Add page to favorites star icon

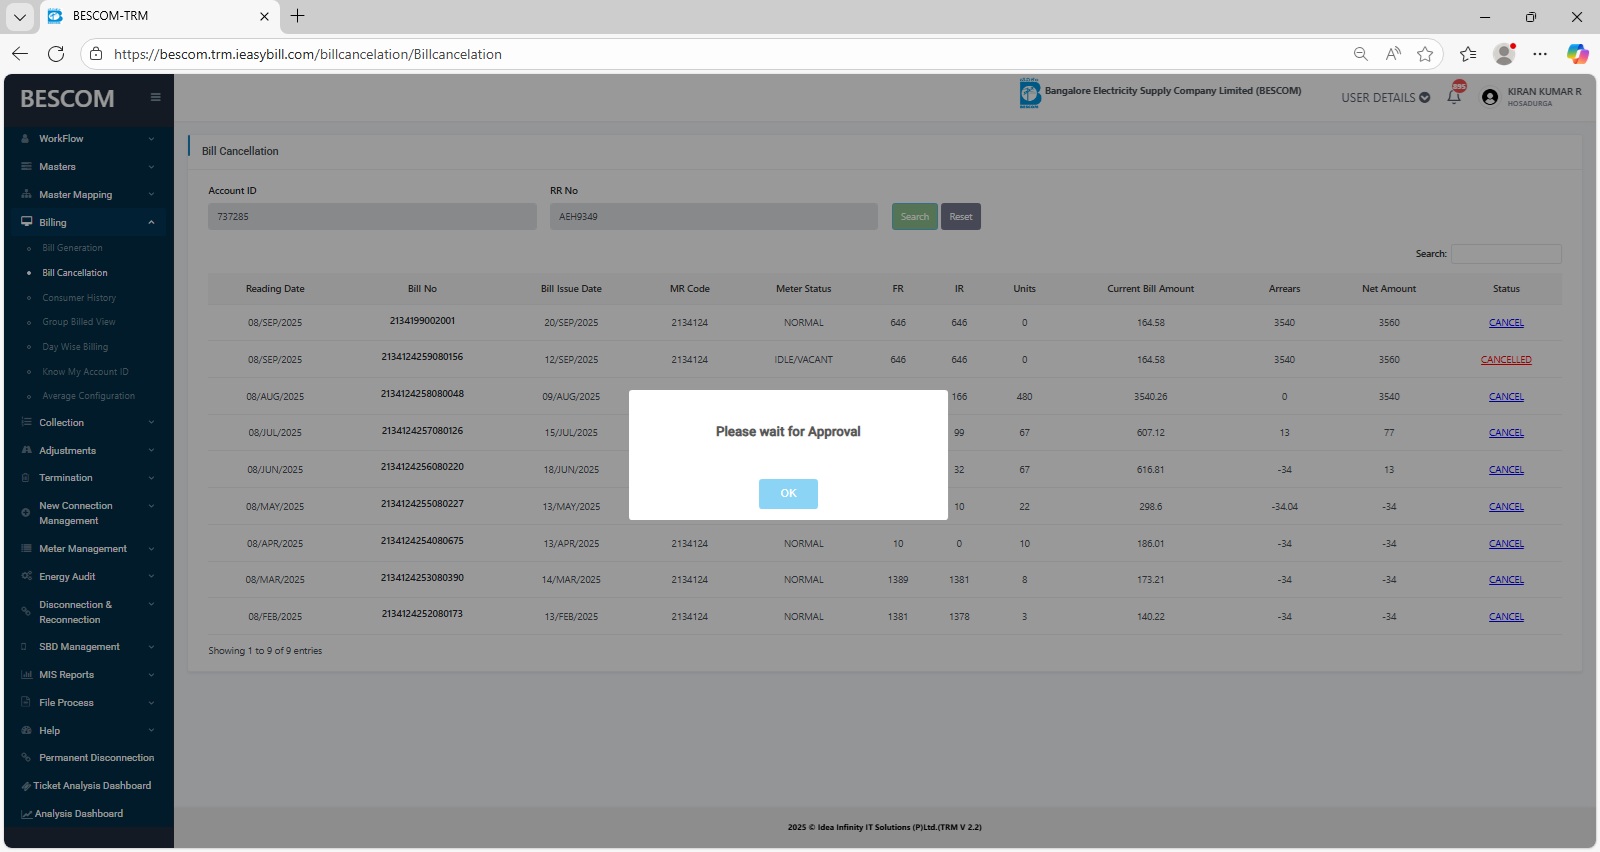pyautogui.click(x=1425, y=54)
